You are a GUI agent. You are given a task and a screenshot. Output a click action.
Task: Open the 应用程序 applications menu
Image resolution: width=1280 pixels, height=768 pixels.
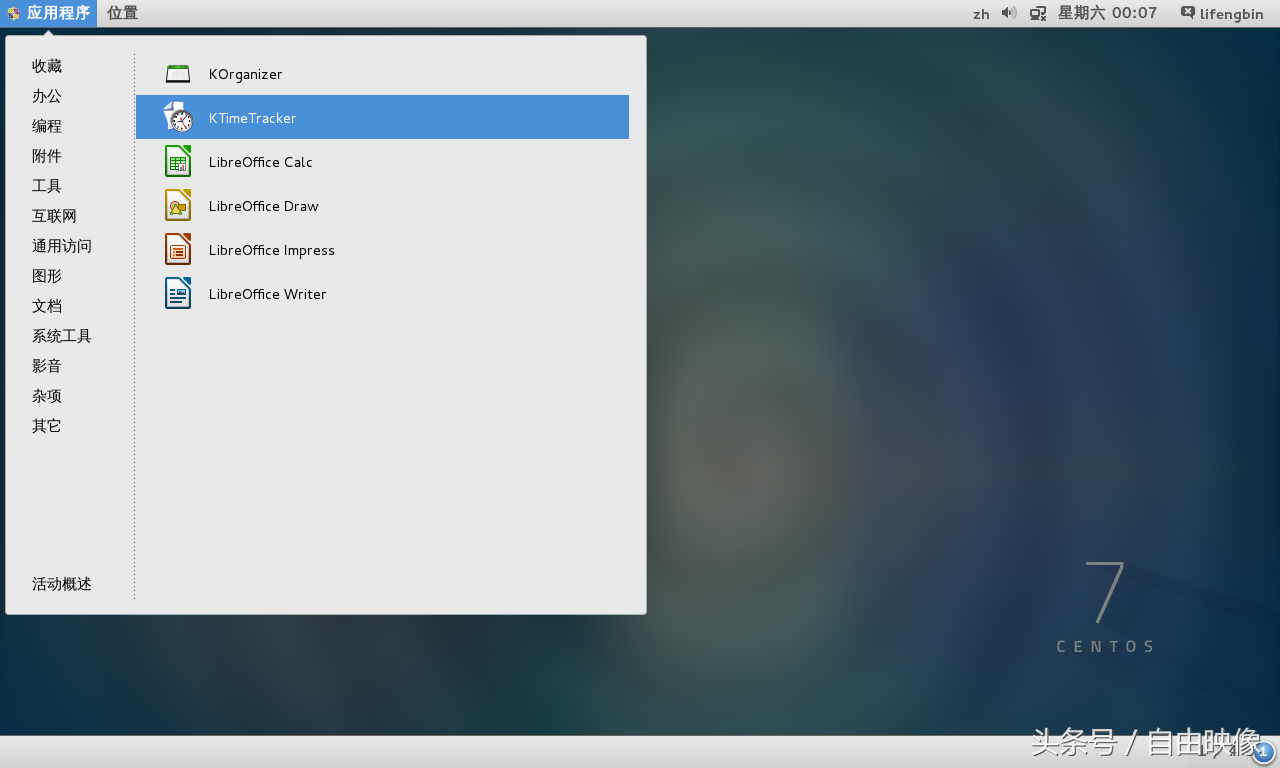tap(49, 13)
